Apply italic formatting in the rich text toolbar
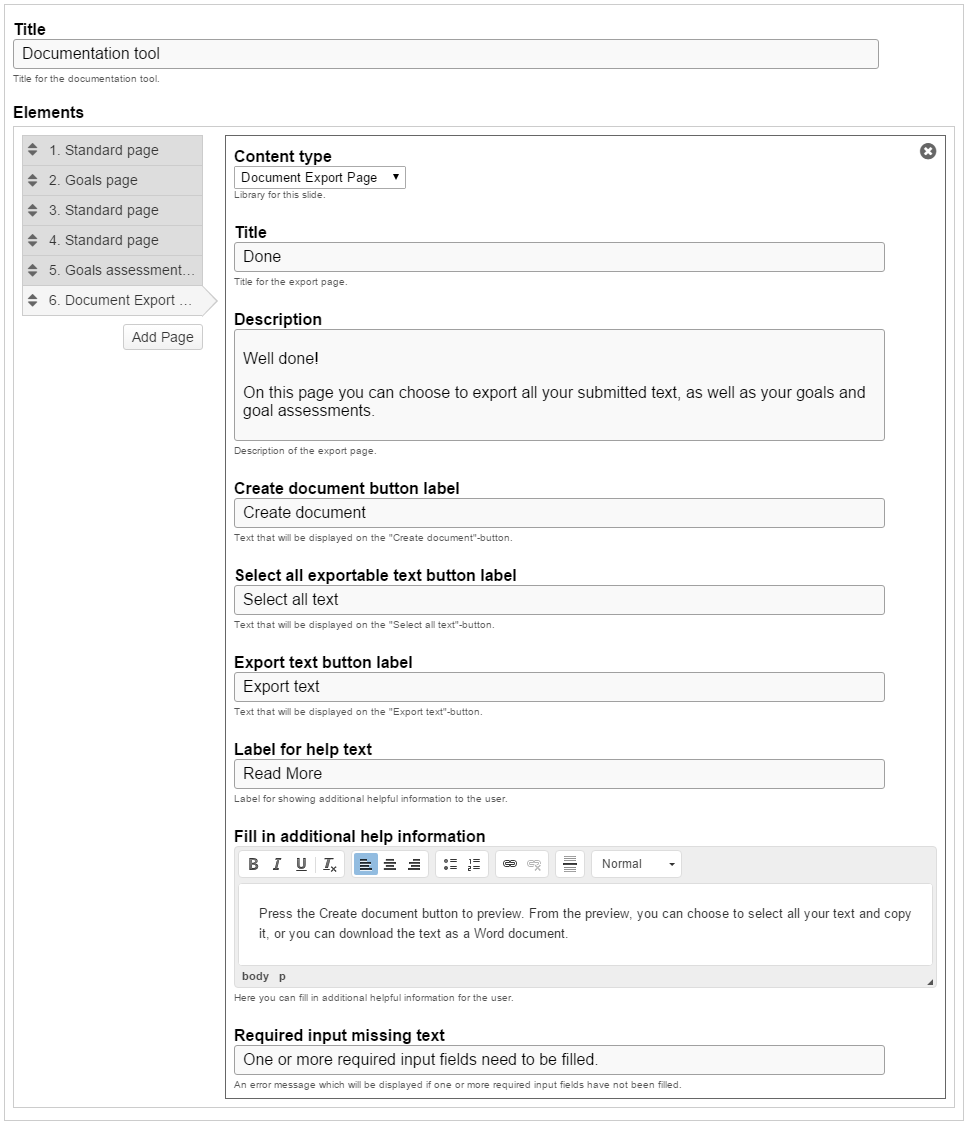This screenshot has height=1126, width=968. pyautogui.click(x=277, y=864)
